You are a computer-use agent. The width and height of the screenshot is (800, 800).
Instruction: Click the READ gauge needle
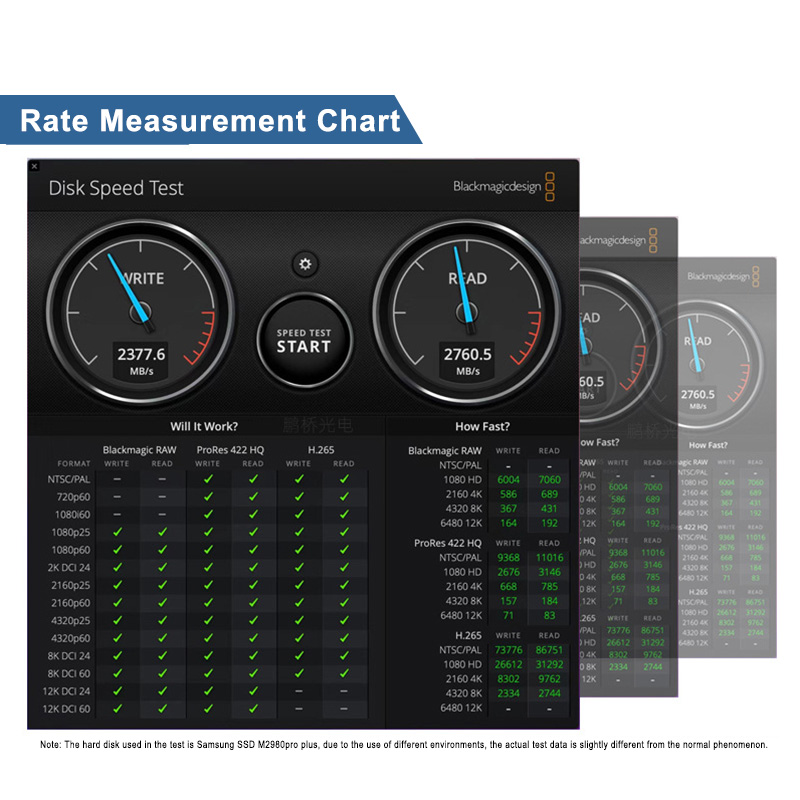pos(463,288)
